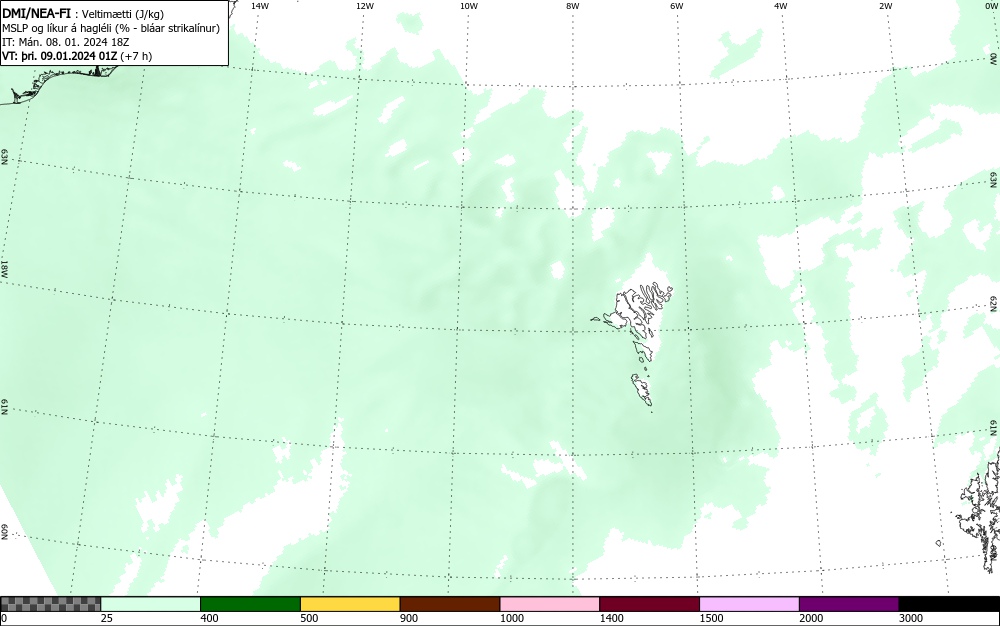Click the "8W" longitude label
Screen dimensions: 1000x626
pyautogui.click(x=573, y=6)
